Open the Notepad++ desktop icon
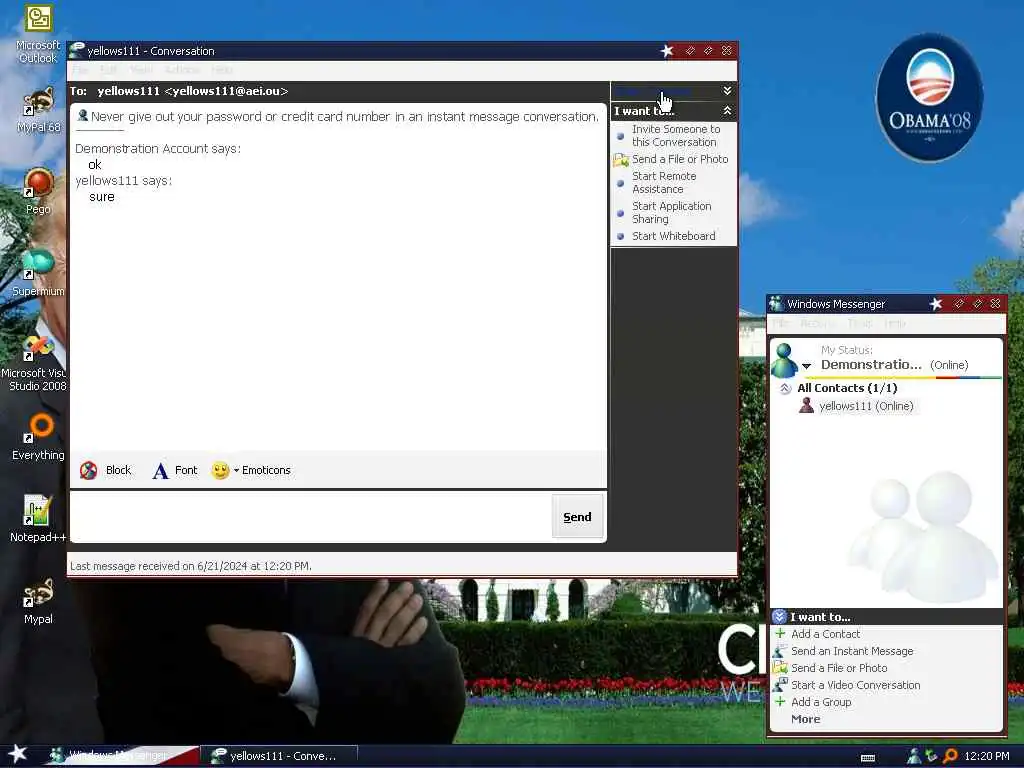Screen dimensions: 1024x768 [x=38, y=519]
